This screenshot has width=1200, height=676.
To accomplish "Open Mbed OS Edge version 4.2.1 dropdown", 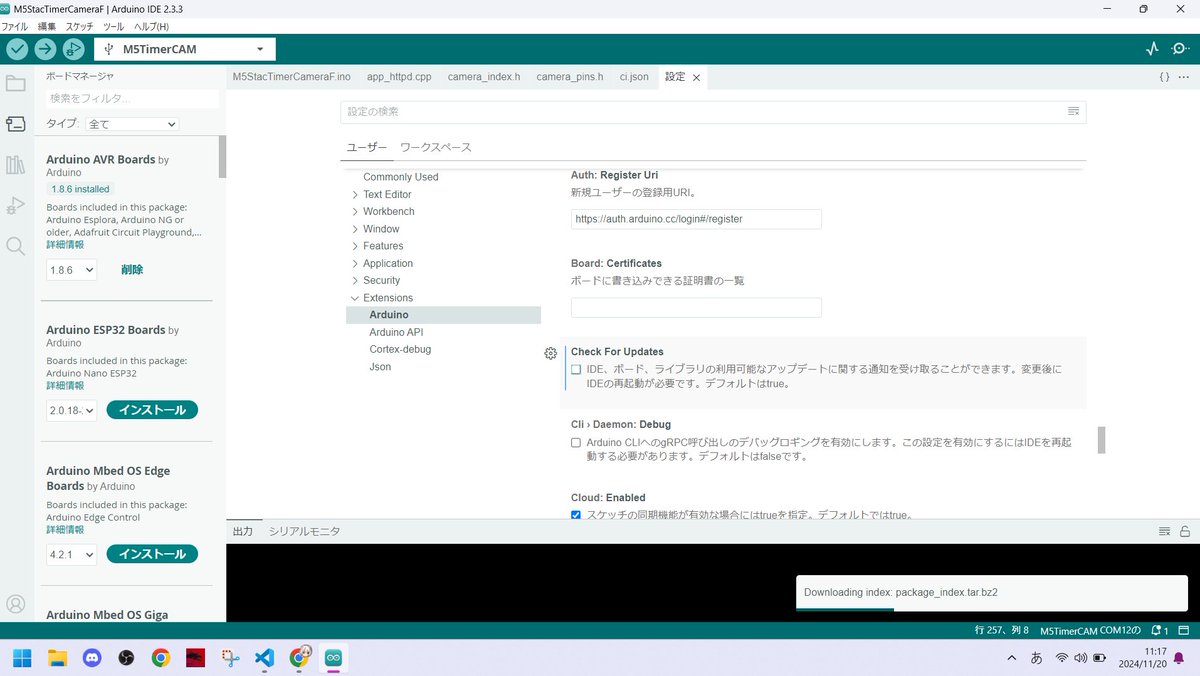I will coord(72,554).
